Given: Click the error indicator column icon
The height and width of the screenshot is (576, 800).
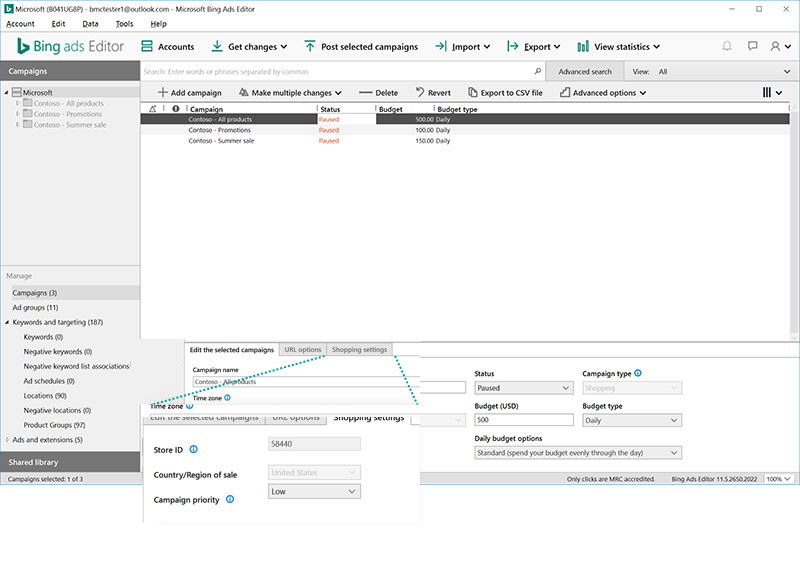Looking at the screenshot, I should click(176, 109).
